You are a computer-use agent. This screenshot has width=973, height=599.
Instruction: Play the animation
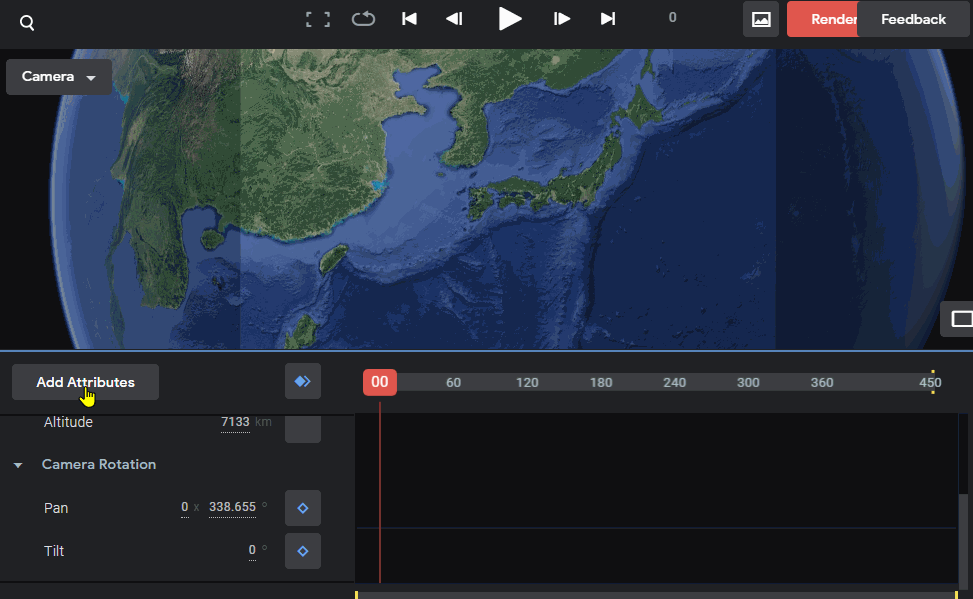[509, 19]
